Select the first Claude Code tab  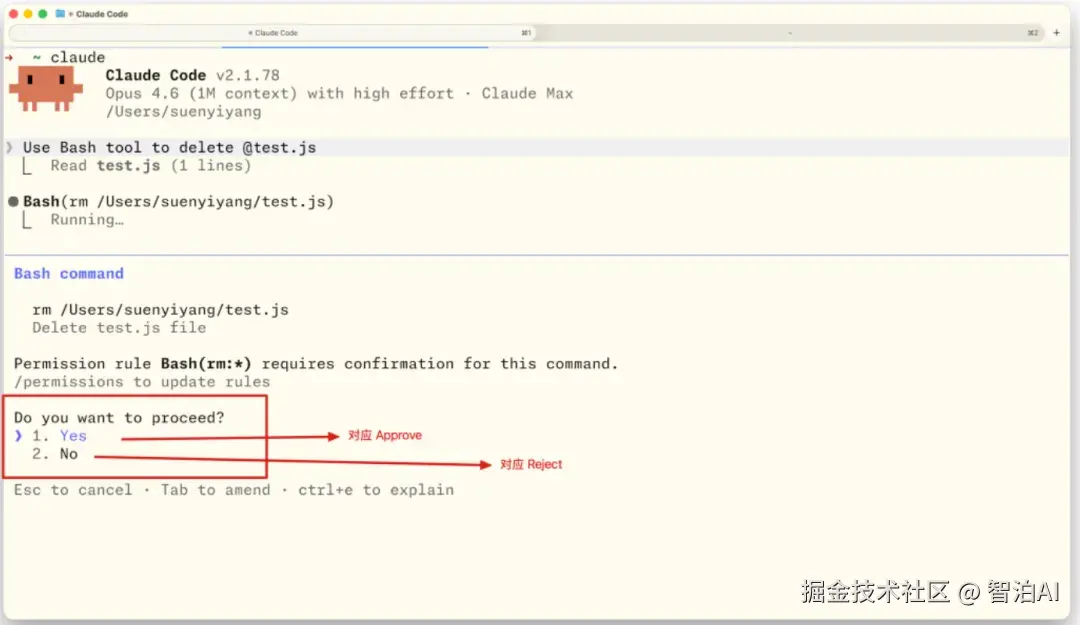(273, 32)
